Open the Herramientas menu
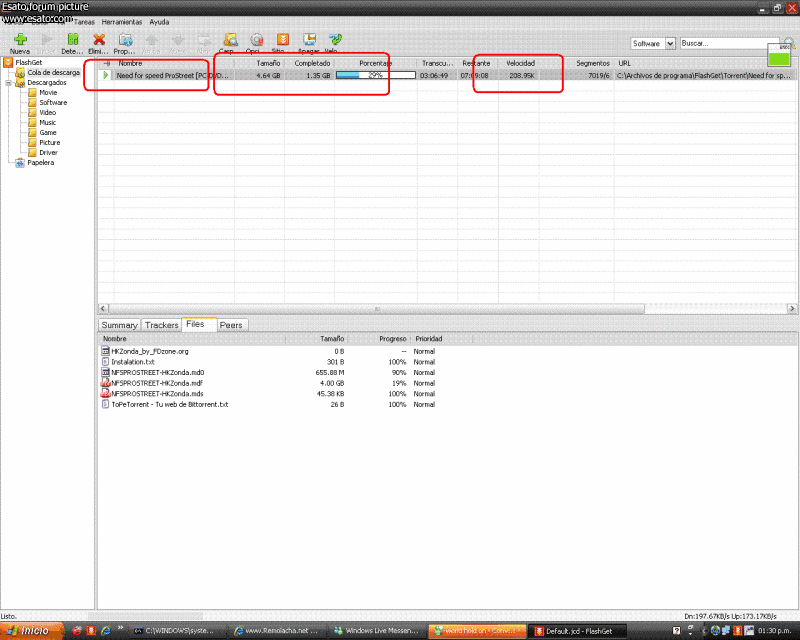The width and height of the screenshot is (800, 640). (x=121, y=22)
